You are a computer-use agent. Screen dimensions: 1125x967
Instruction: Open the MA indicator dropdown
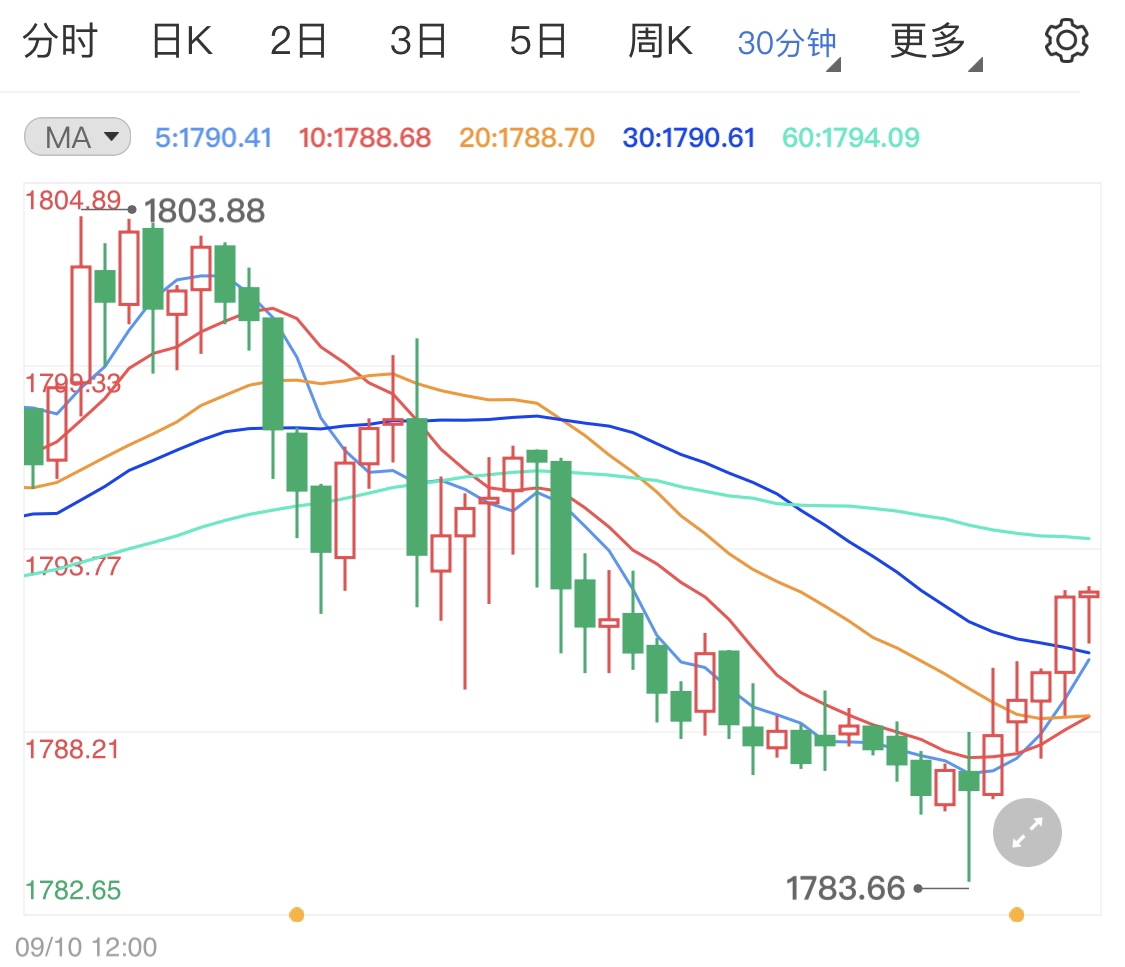point(76,137)
